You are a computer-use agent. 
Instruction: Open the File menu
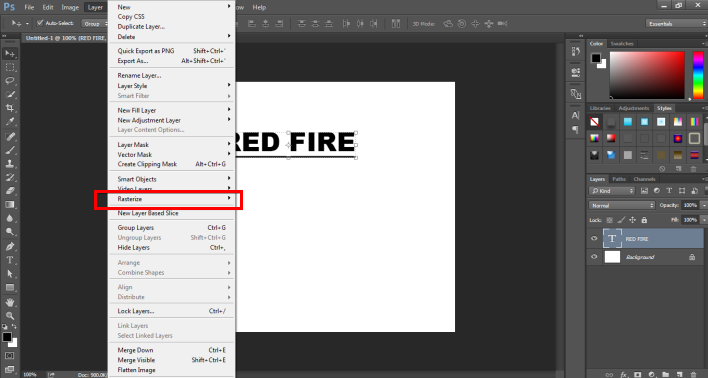tap(29, 7)
